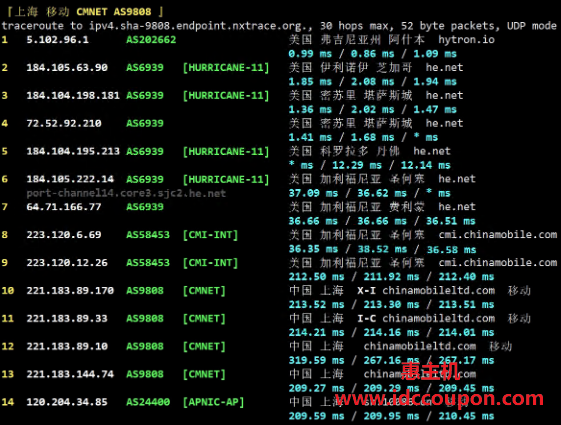Select IP 221.183.144.74 on hop 13
Viewport: 561px width, 425px height.
(70, 374)
